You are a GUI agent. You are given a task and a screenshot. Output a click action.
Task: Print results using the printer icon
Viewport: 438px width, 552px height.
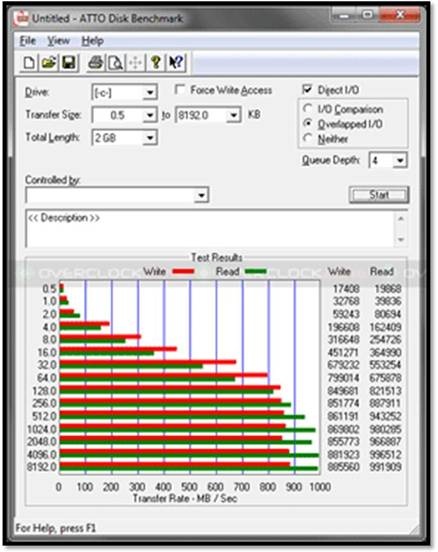pos(96,63)
